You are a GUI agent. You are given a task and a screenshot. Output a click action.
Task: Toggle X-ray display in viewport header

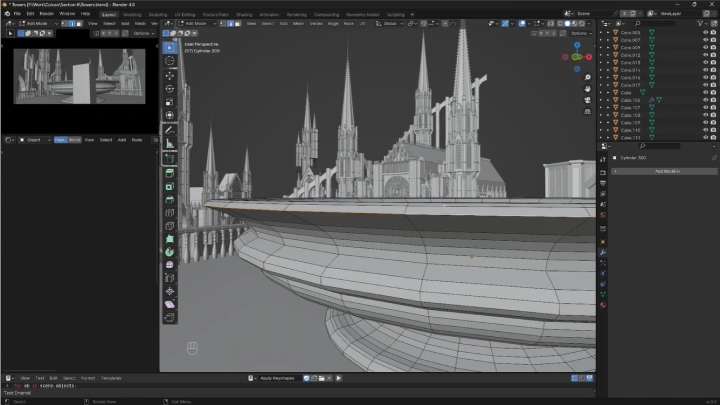point(551,23)
